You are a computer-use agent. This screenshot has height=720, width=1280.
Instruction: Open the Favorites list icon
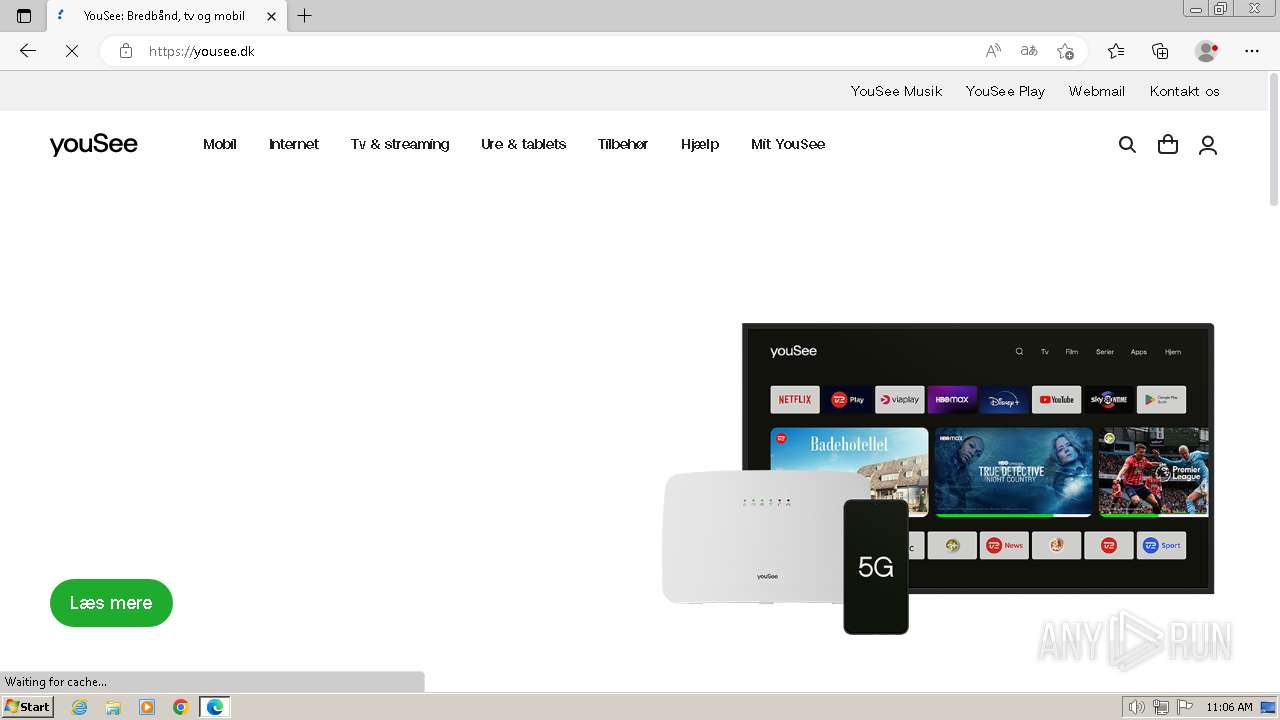point(1116,51)
